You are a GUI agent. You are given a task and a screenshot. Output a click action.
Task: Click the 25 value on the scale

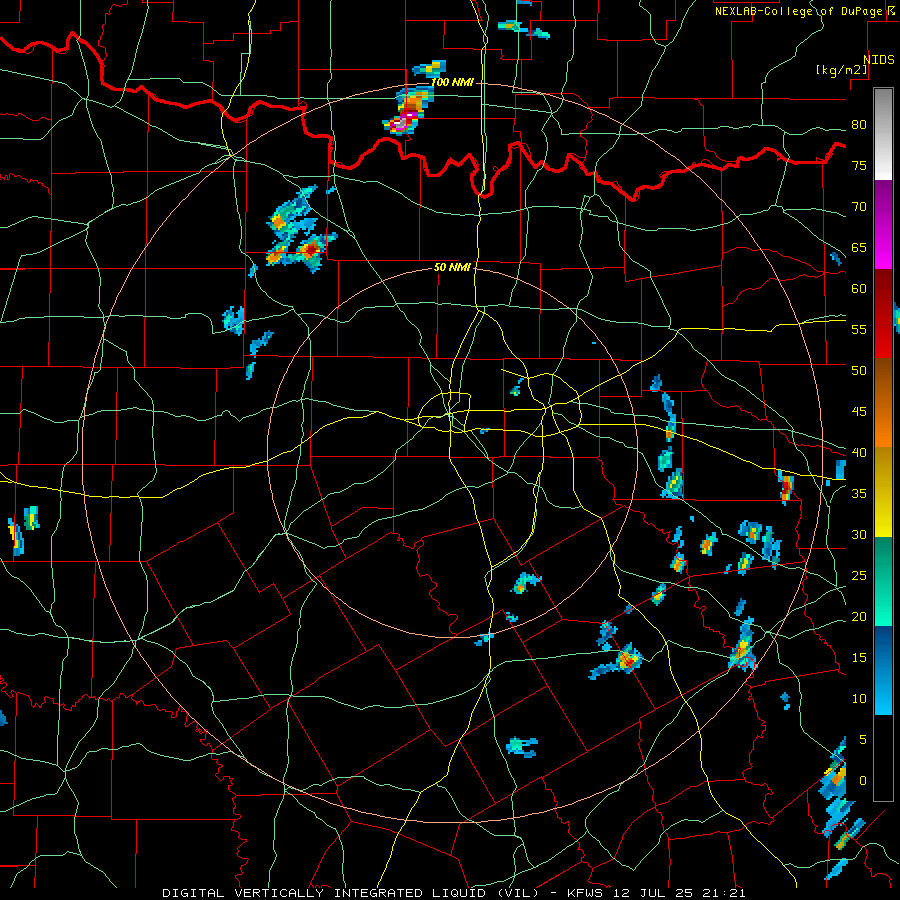[859, 575]
